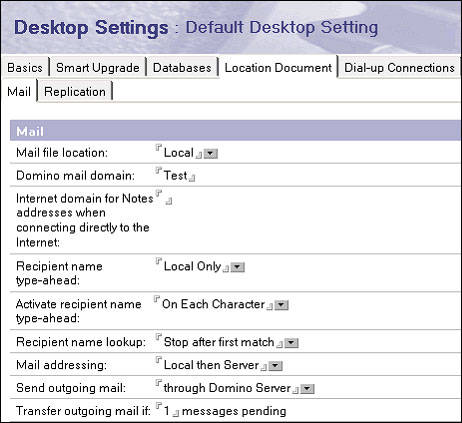The height and width of the screenshot is (423, 462).
Task: Switch to the Basics tab
Action: point(25,68)
